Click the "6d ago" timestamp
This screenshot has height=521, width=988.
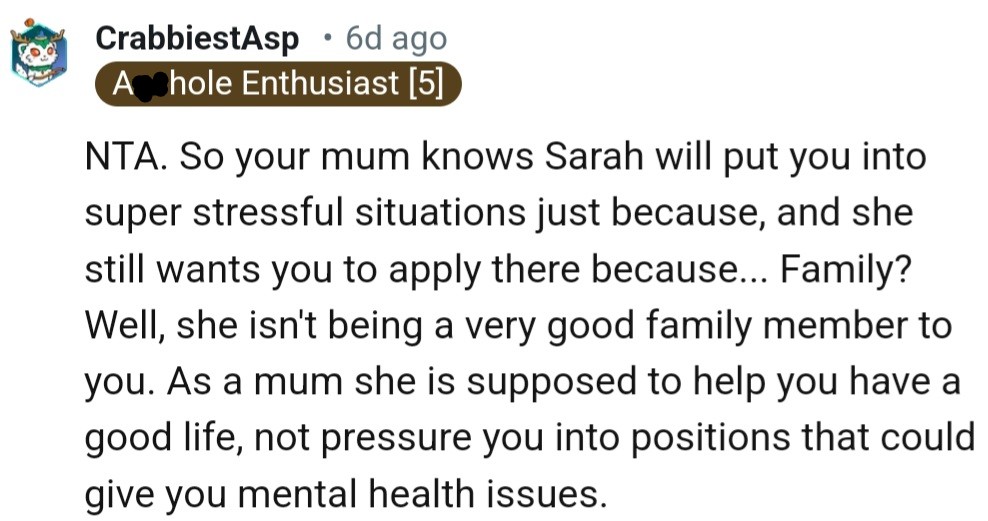395,40
